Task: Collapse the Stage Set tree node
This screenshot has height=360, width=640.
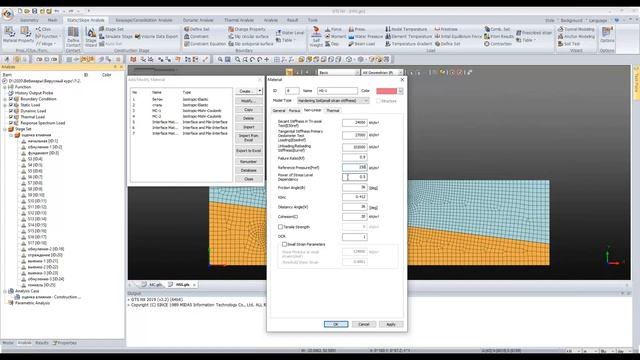Action: 5,129
